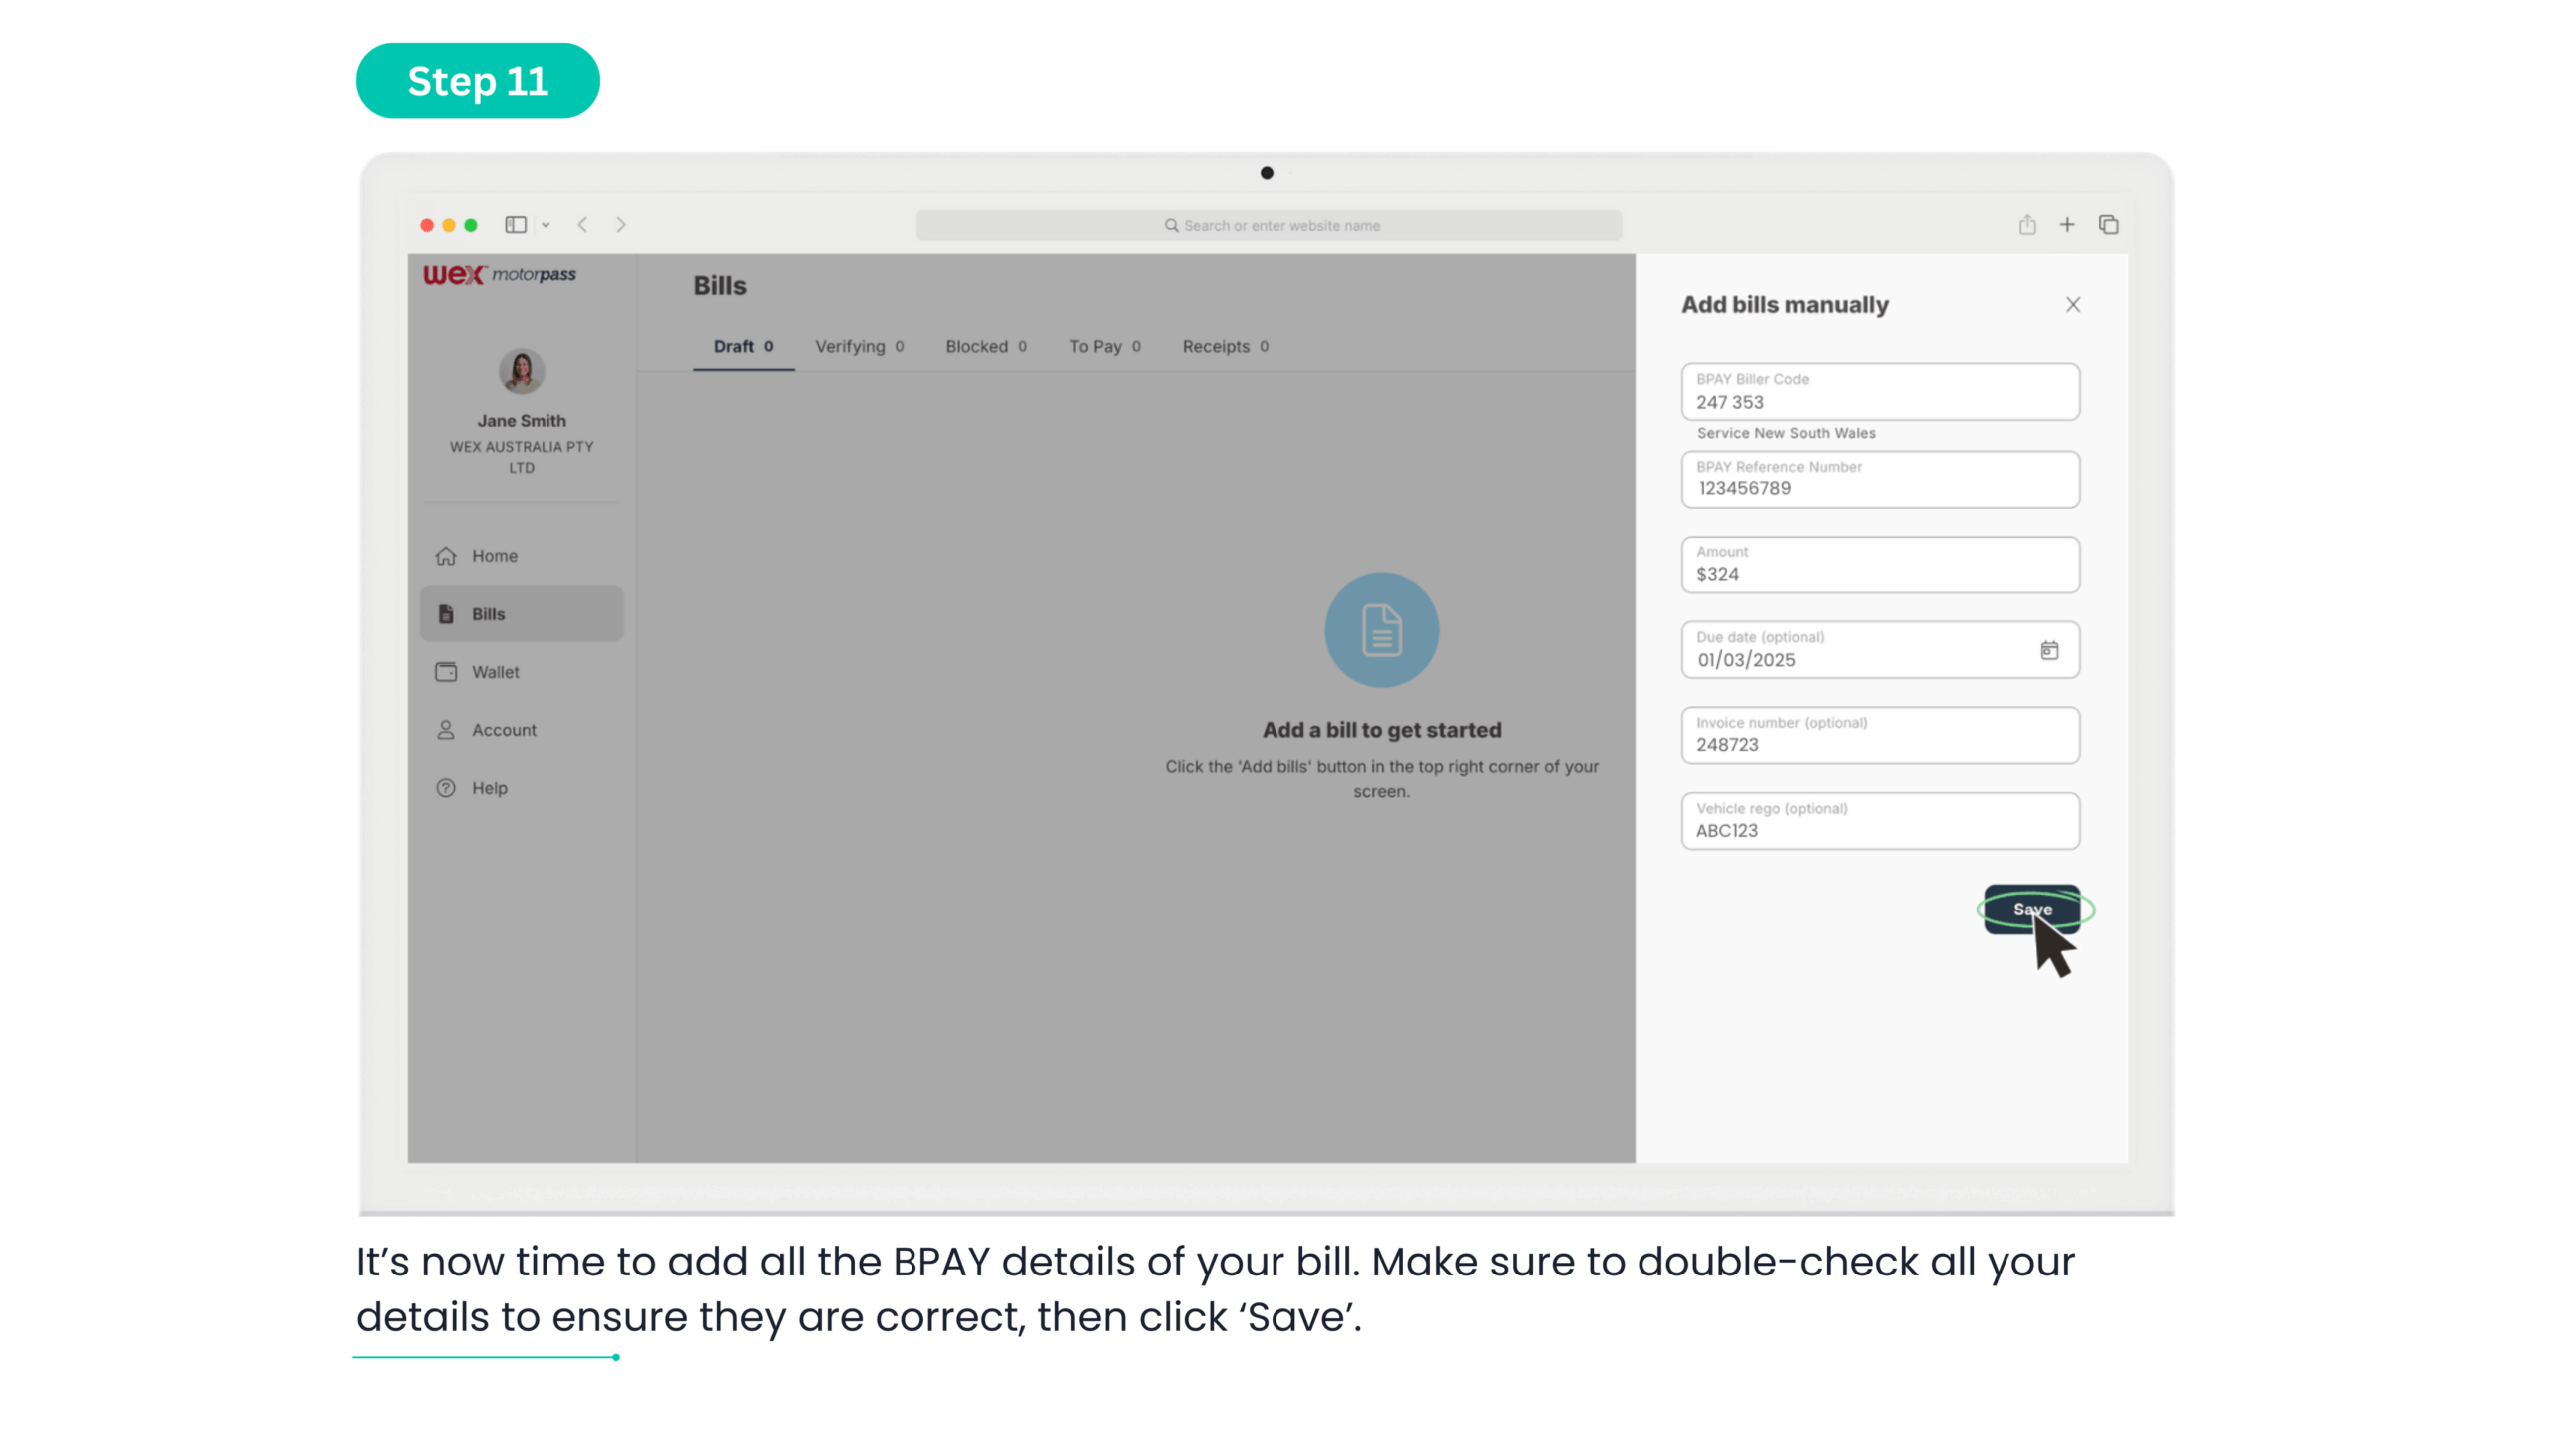This screenshot has height=1456, width=2553.
Task: Focus the Amount input field
Action: [x=1879, y=565]
